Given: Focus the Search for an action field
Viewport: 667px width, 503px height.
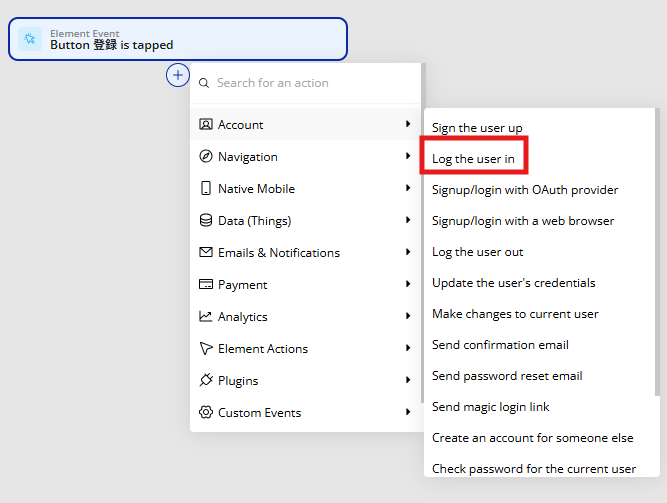Looking at the screenshot, I should click(305, 83).
